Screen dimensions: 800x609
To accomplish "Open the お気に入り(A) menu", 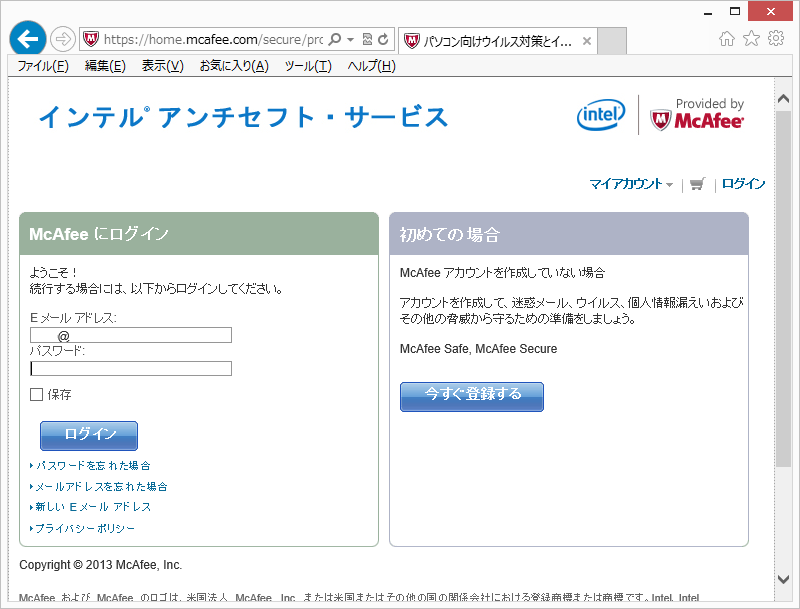I will click(234, 66).
